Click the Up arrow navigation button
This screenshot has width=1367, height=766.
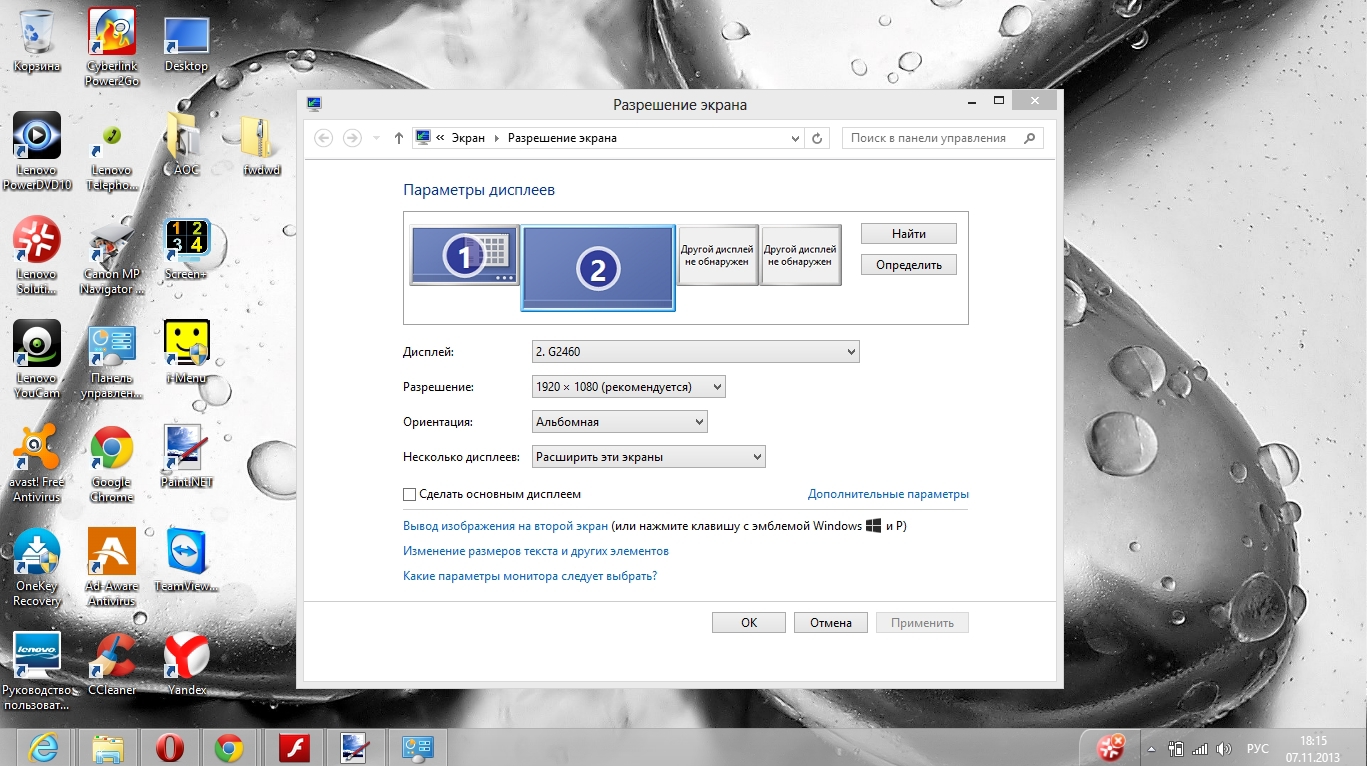coord(399,138)
